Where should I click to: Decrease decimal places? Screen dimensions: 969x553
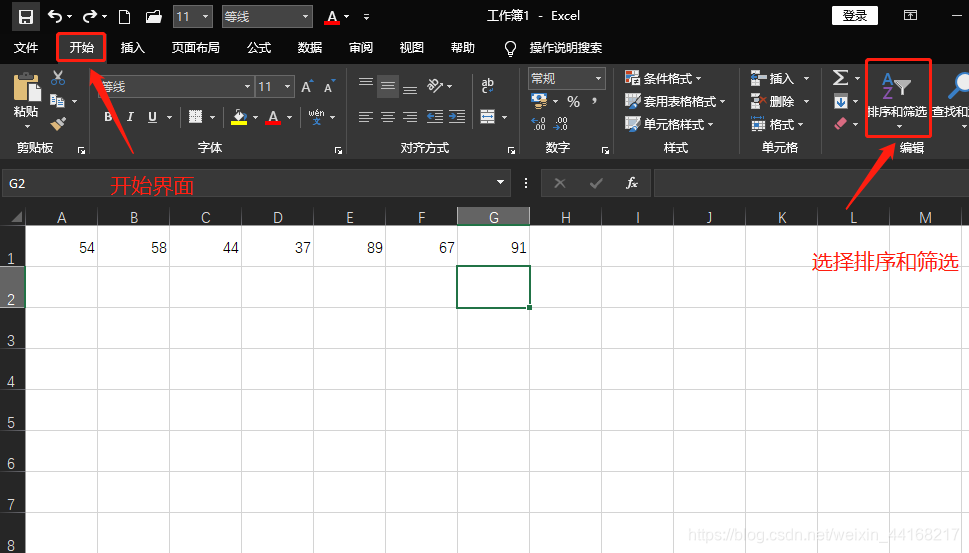560,124
